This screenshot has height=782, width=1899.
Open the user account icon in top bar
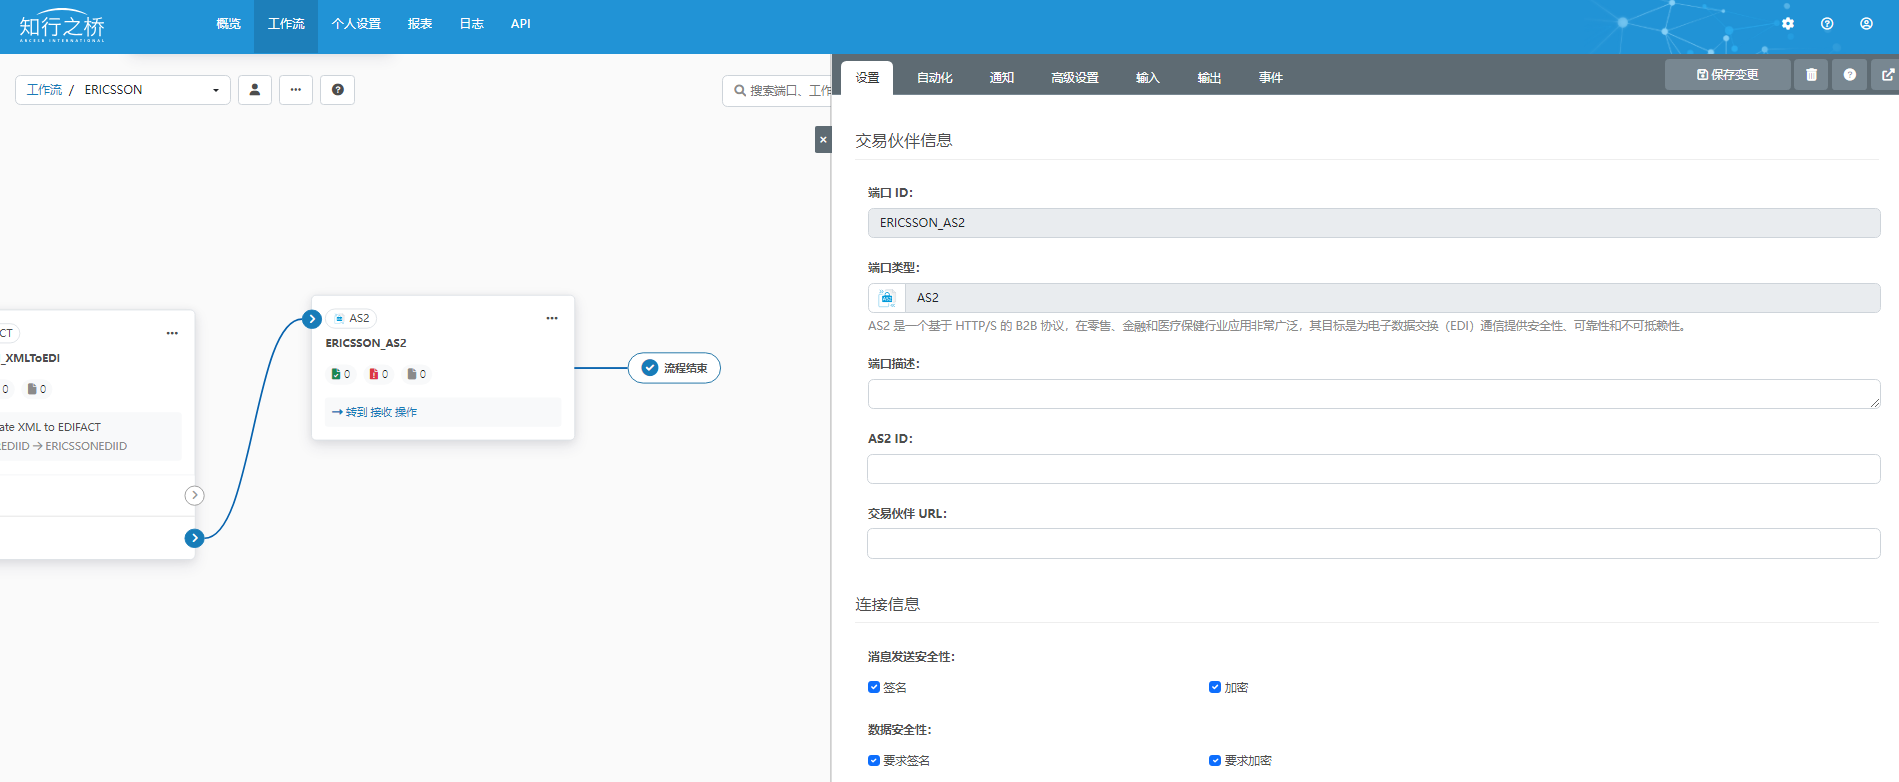coord(1866,24)
